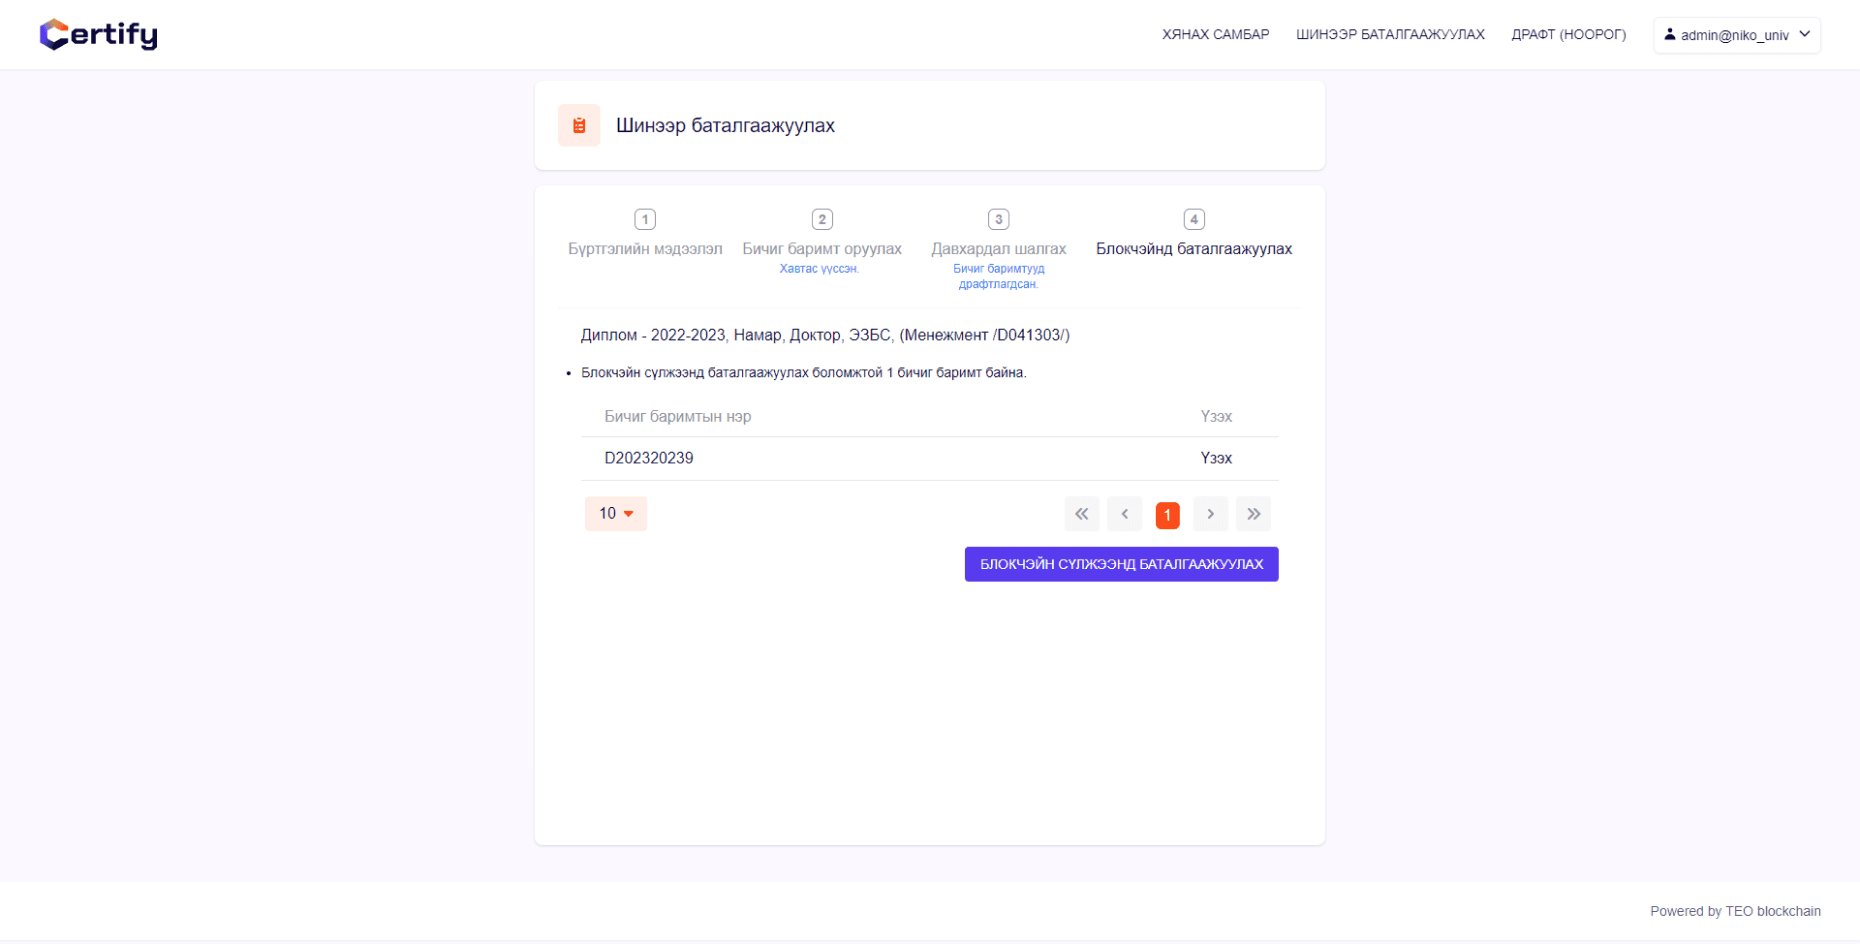Click the Powered by TEO blockchain footer text
This screenshot has width=1860, height=944.
[1735, 911]
